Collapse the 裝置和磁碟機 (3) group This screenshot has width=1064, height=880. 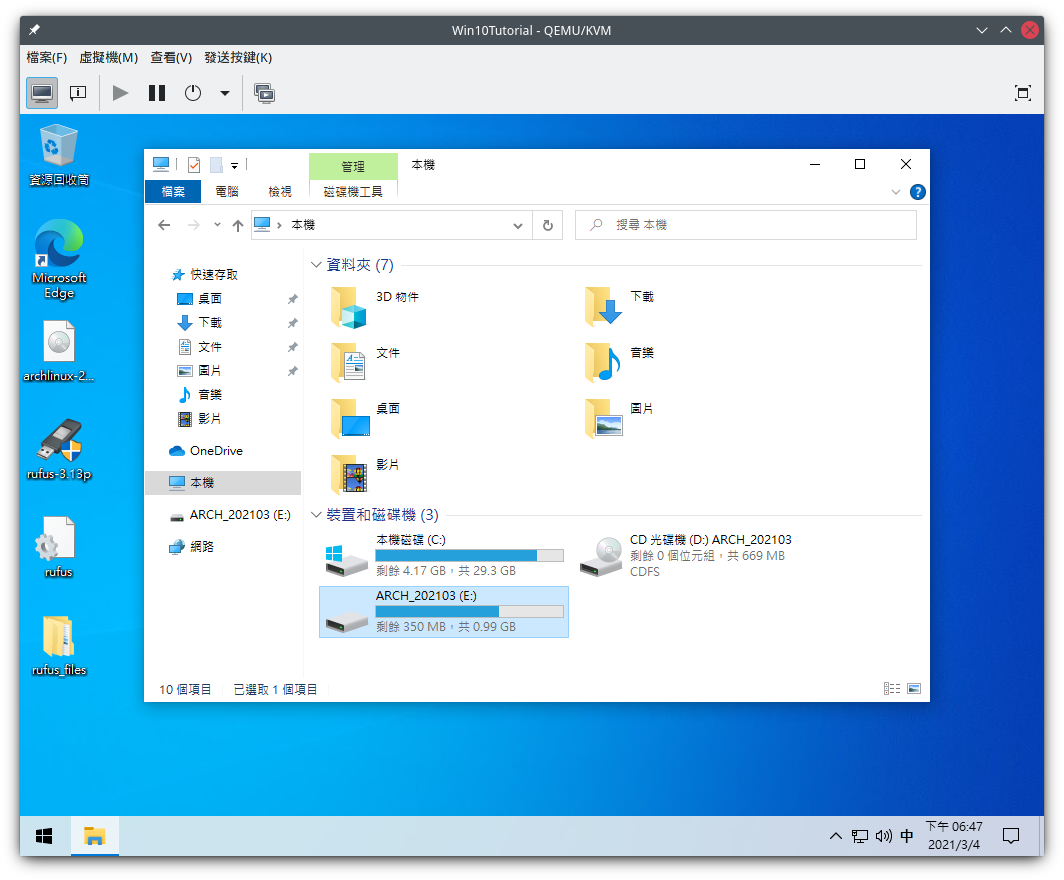click(x=316, y=515)
